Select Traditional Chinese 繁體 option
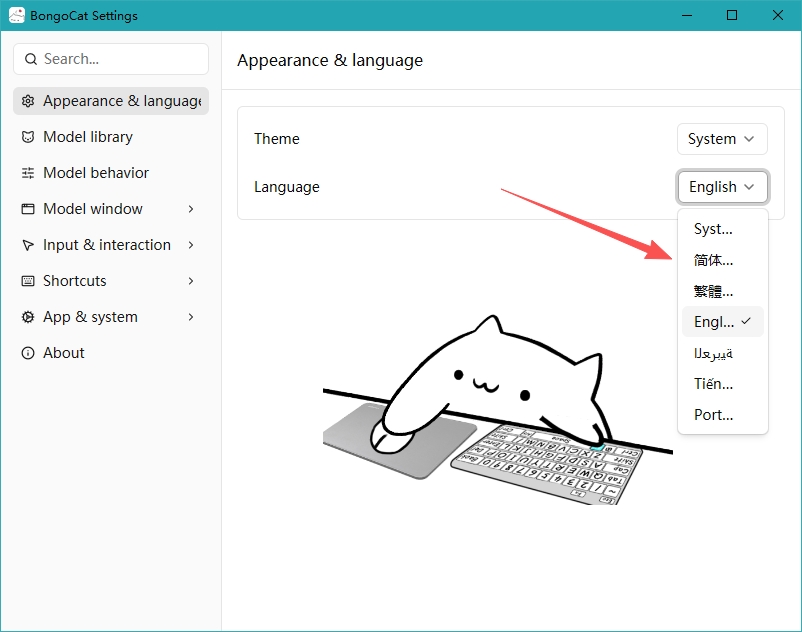802x632 pixels. coord(722,291)
